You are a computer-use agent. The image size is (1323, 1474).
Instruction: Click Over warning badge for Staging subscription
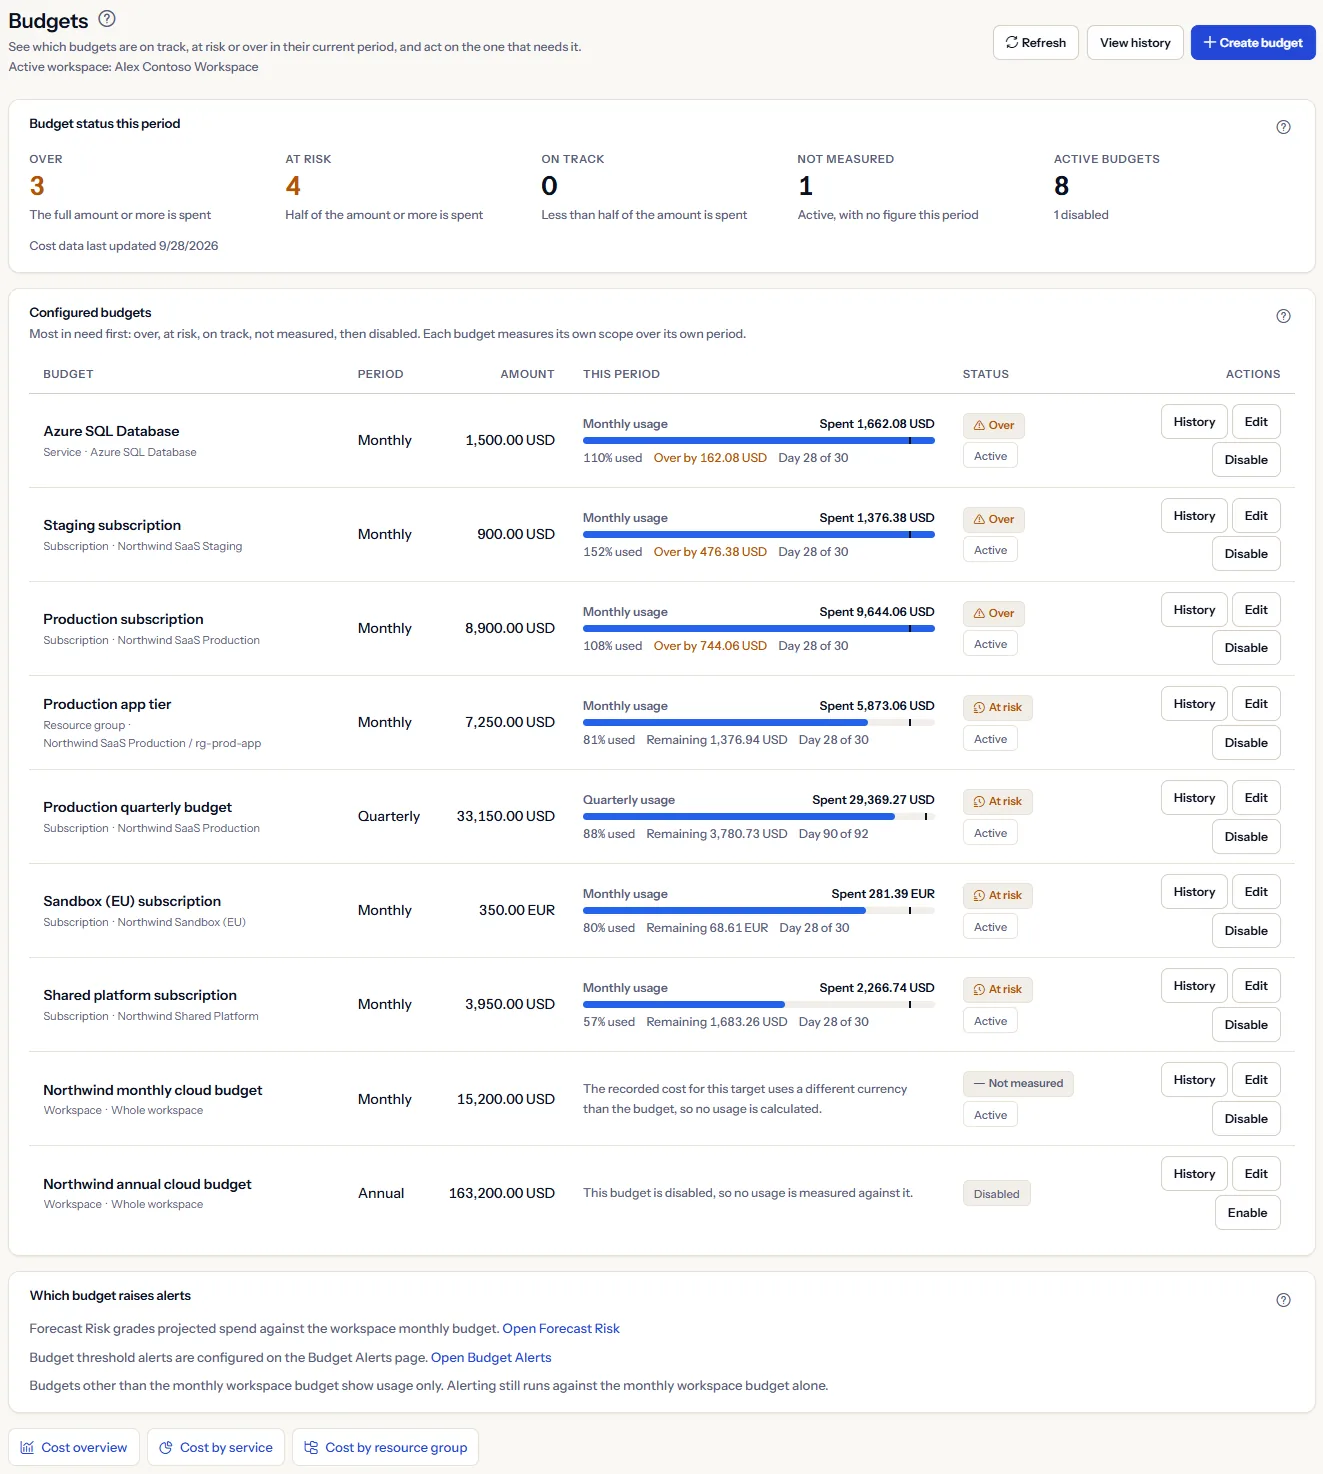[994, 519]
